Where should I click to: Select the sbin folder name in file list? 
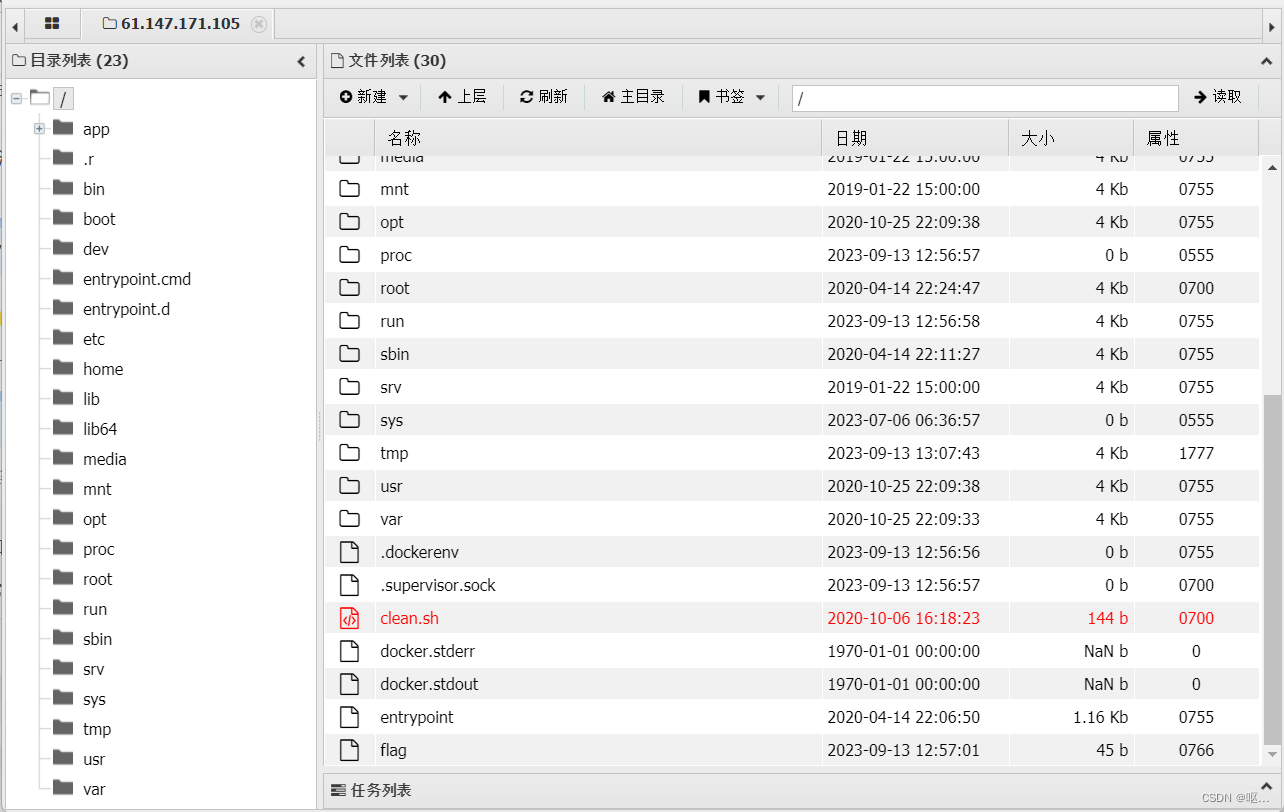395,354
